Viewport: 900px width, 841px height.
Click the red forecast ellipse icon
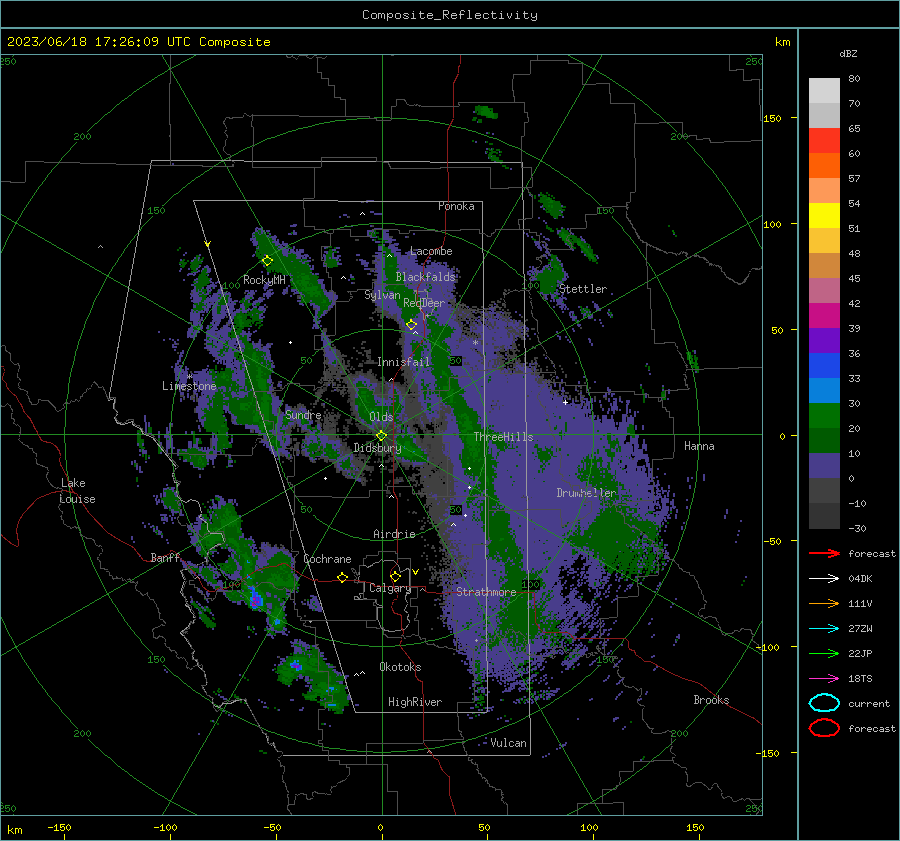pyautogui.click(x=824, y=728)
